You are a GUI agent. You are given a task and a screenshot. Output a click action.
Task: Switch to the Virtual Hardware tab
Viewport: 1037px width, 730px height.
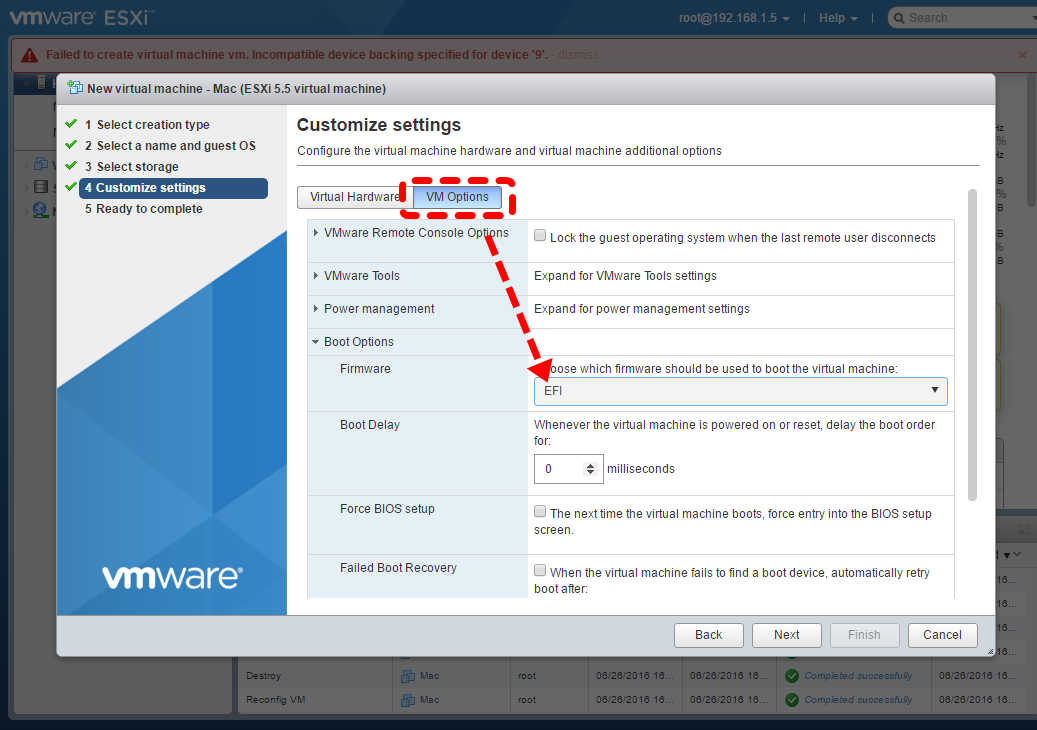click(355, 197)
